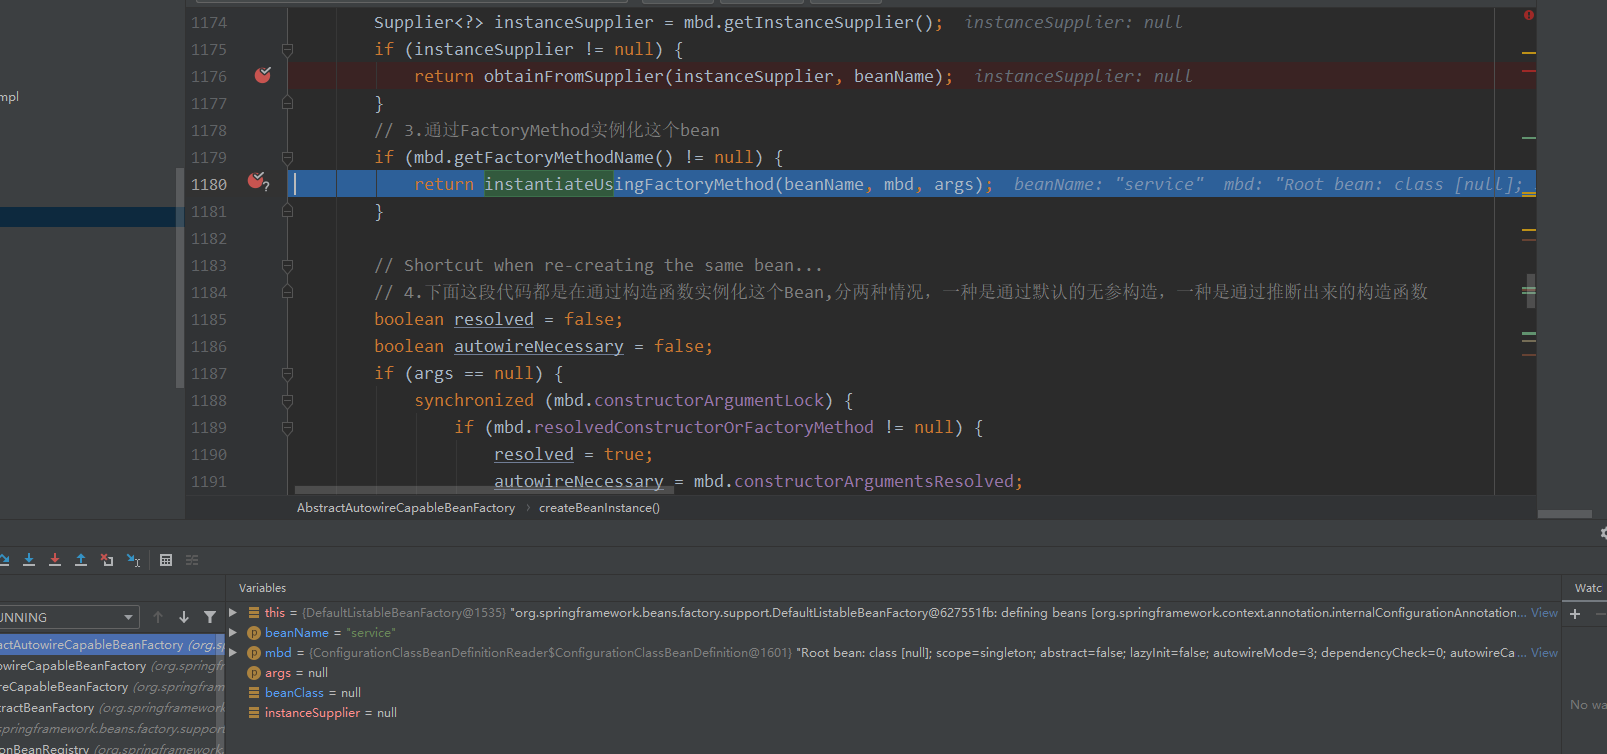Screen dimensions: 1607x754
Task: Click the previous frame up arrow
Action: point(158,617)
